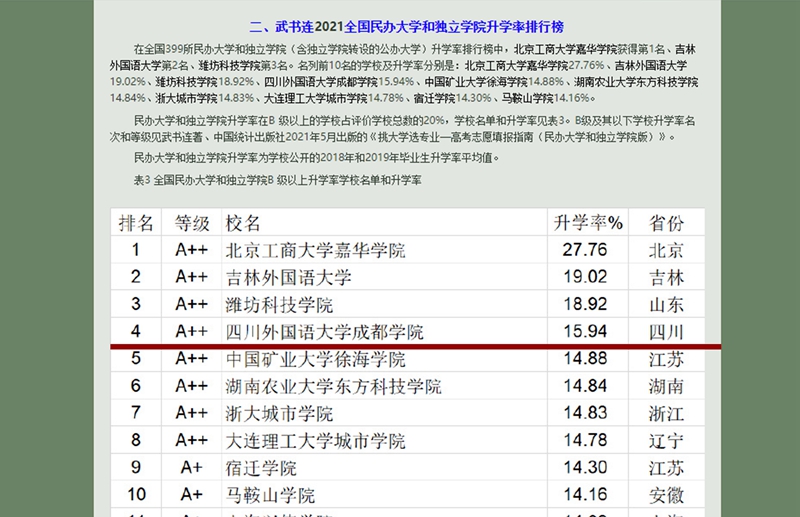
Task: Click the 27.76 rate value cell
Action: pos(585,250)
